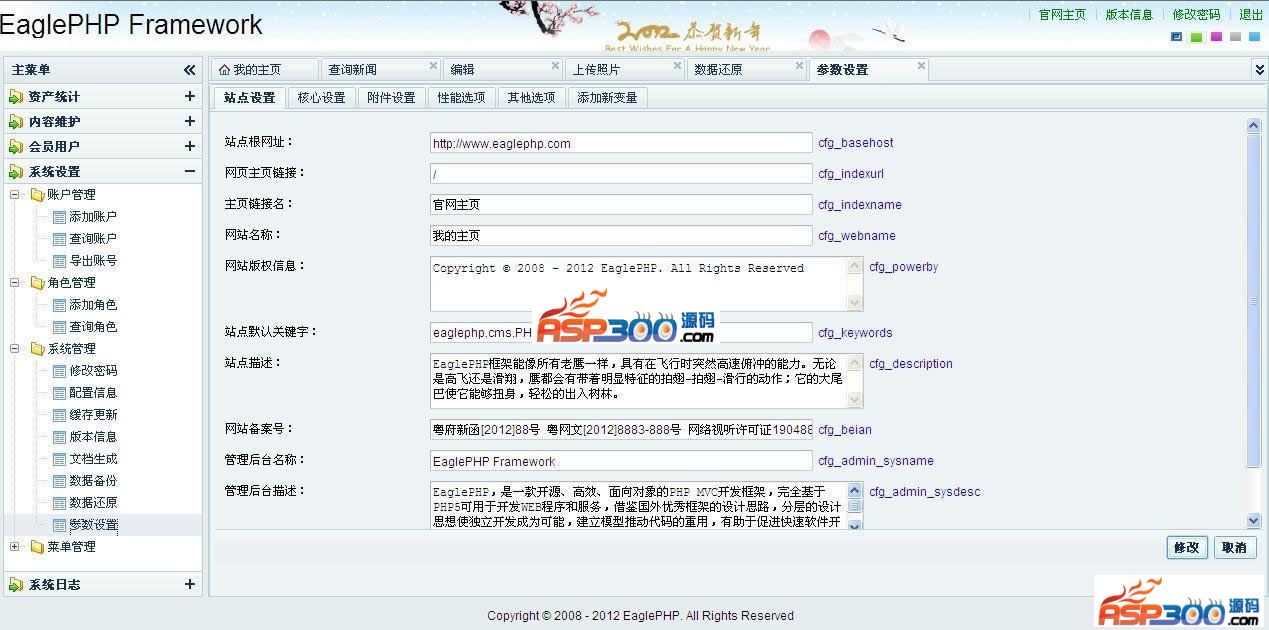Open 查询角色 in the tree

coord(93,326)
